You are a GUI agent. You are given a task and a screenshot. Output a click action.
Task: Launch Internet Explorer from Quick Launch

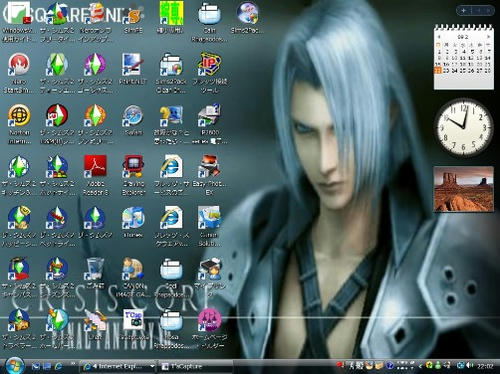click(x=59, y=366)
